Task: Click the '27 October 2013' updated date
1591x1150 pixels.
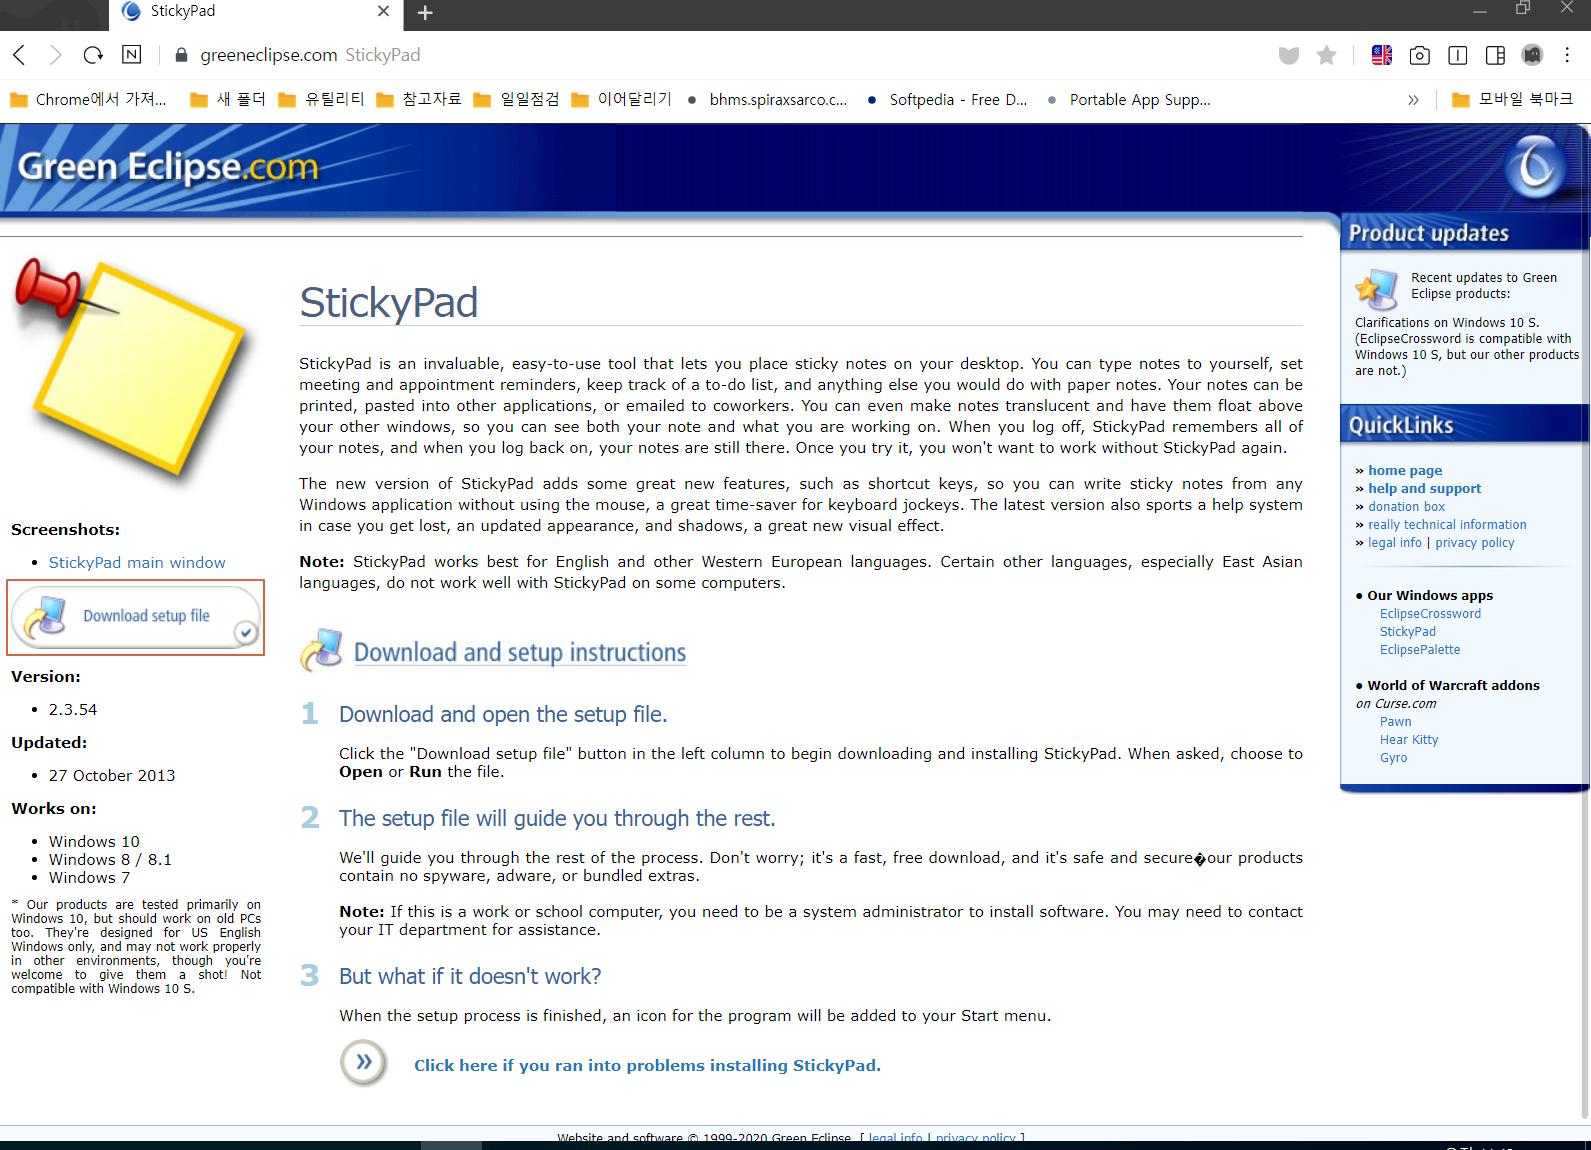Action: click(112, 775)
